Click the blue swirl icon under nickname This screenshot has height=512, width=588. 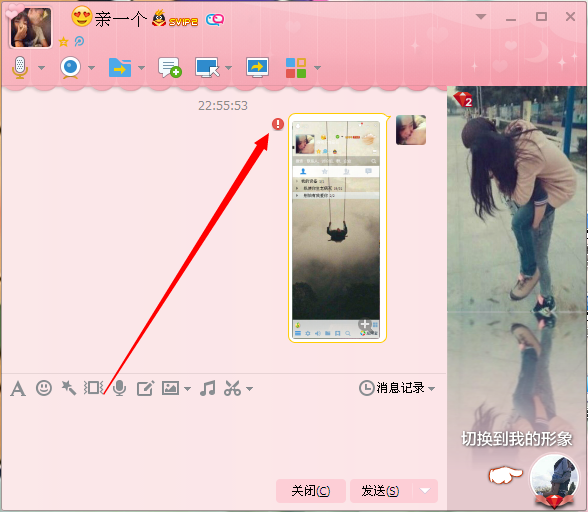tap(79, 41)
